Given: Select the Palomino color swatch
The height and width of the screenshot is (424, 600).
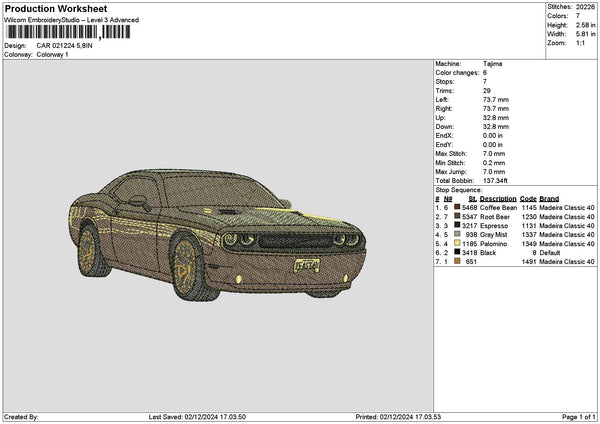Looking at the screenshot, I should [458, 243].
